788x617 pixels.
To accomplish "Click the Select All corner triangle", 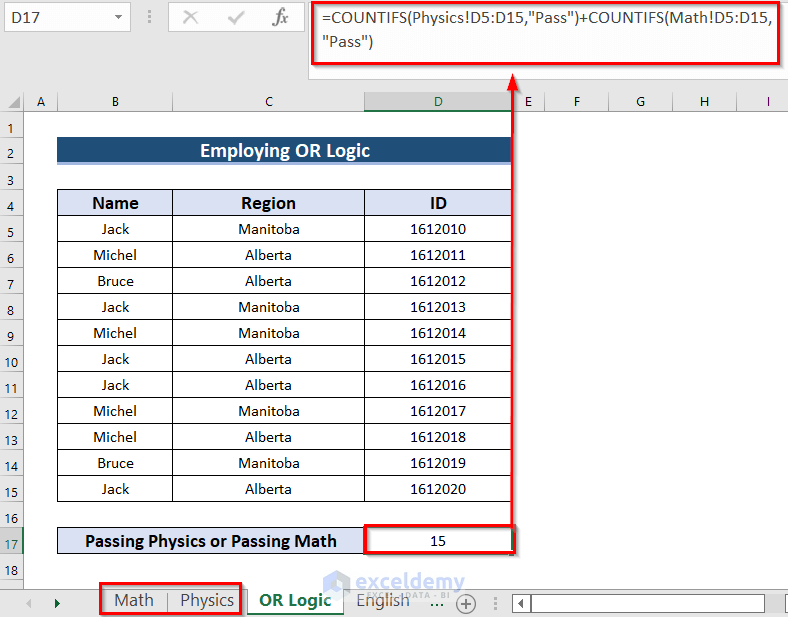I will pyautogui.click(x=14, y=102).
